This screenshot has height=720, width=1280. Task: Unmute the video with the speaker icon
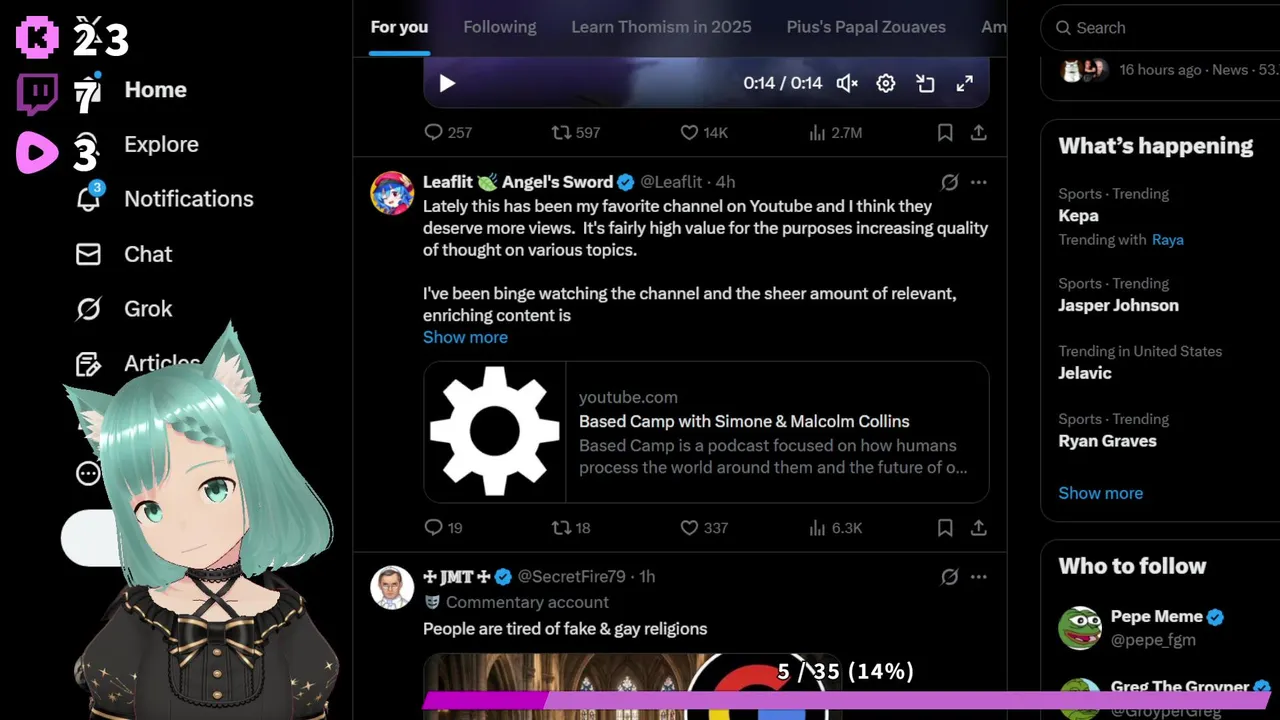pos(847,84)
